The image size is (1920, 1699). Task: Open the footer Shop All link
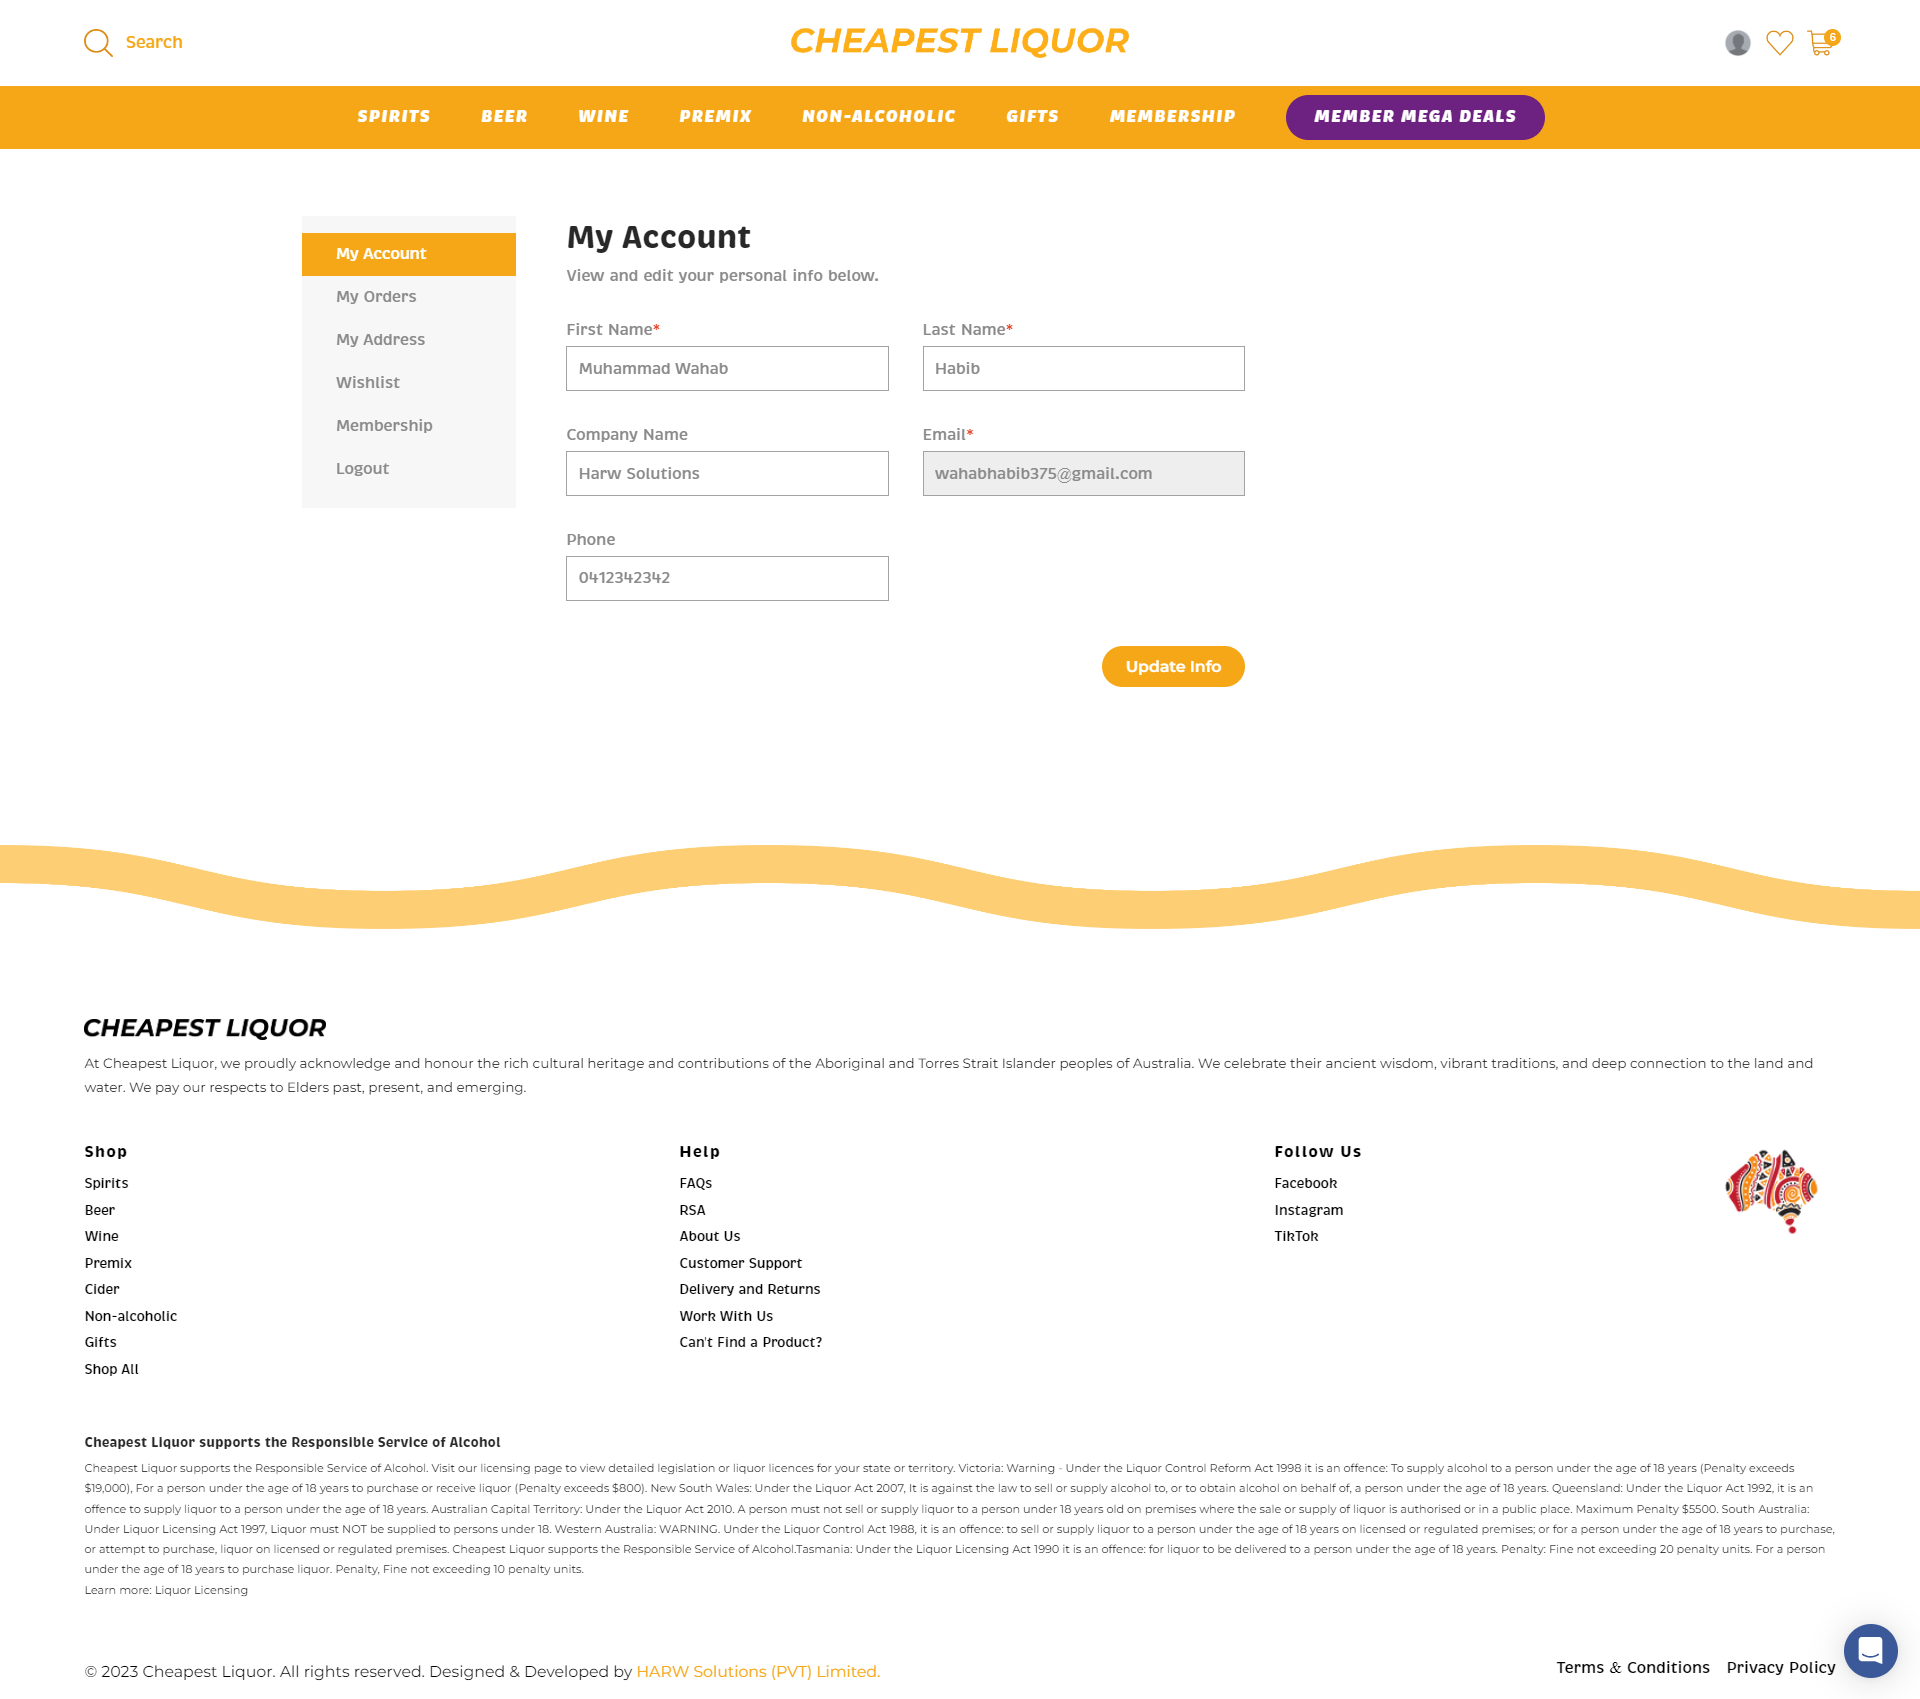[112, 1369]
